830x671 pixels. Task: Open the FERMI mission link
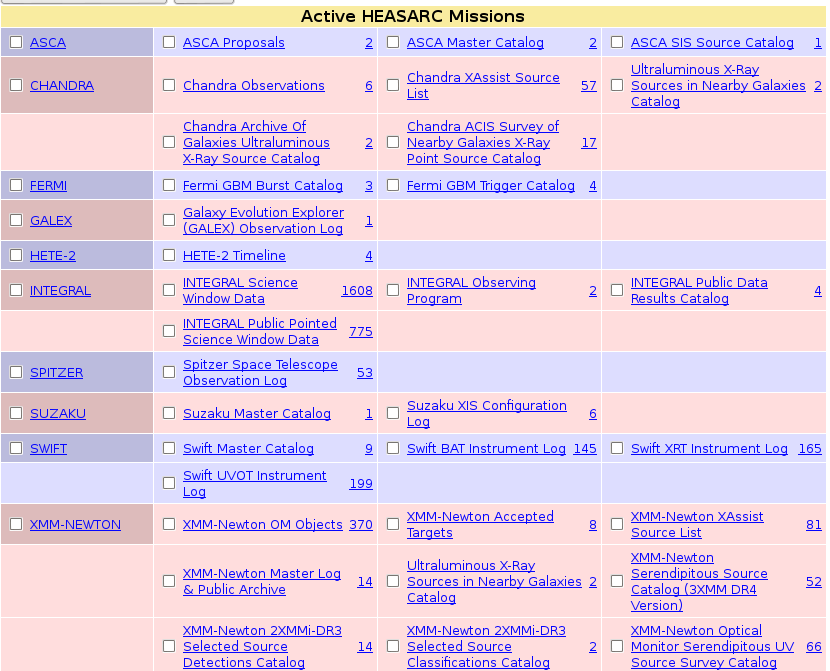coord(48,185)
